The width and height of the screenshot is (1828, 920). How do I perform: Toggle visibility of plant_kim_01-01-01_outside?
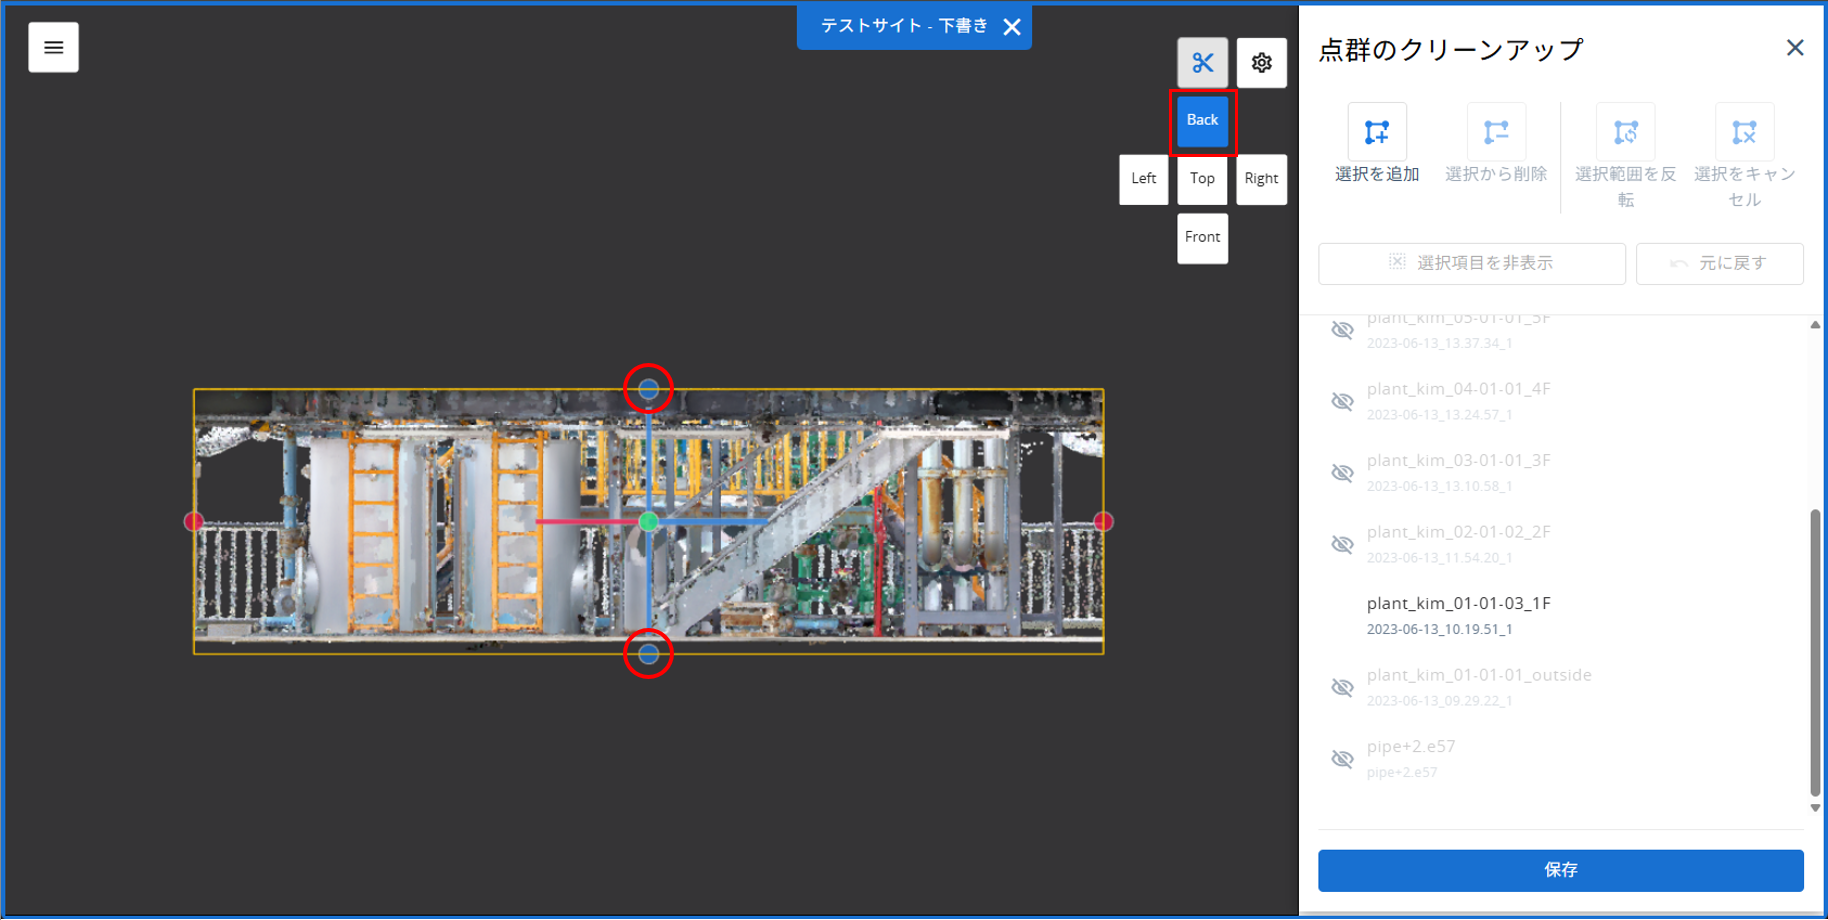[x=1342, y=687]
